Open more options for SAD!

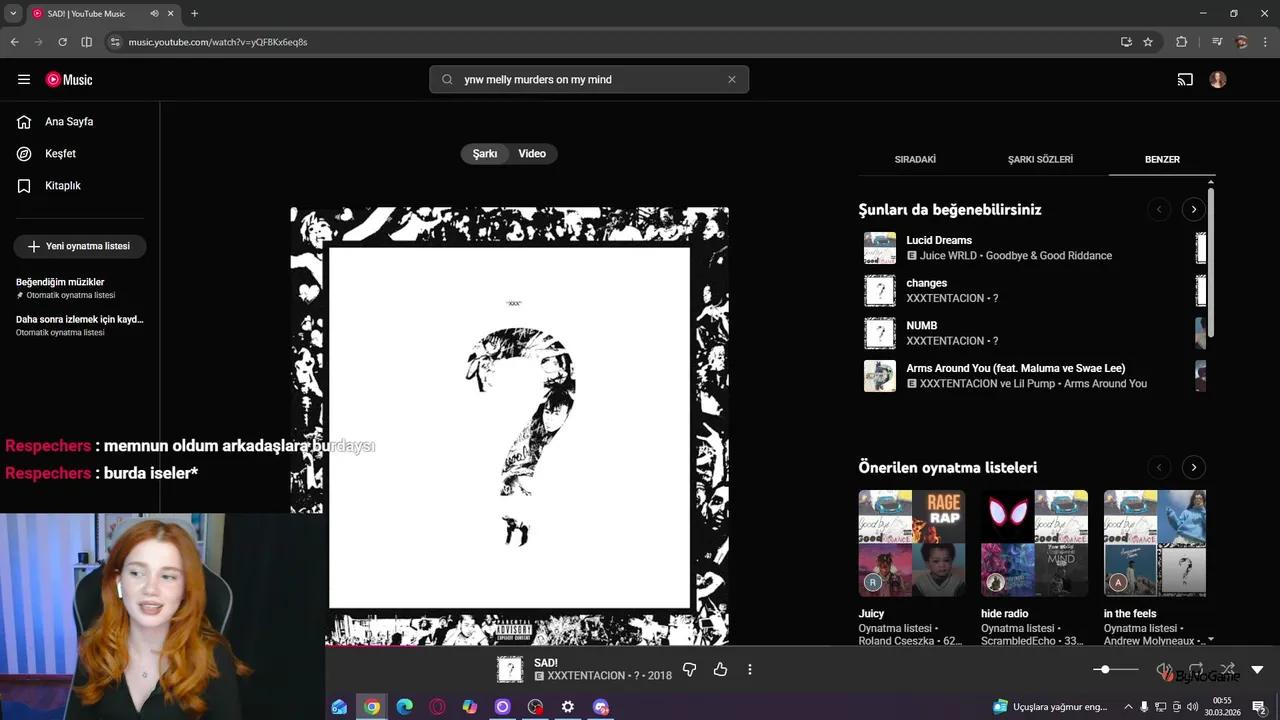[750, 670]
